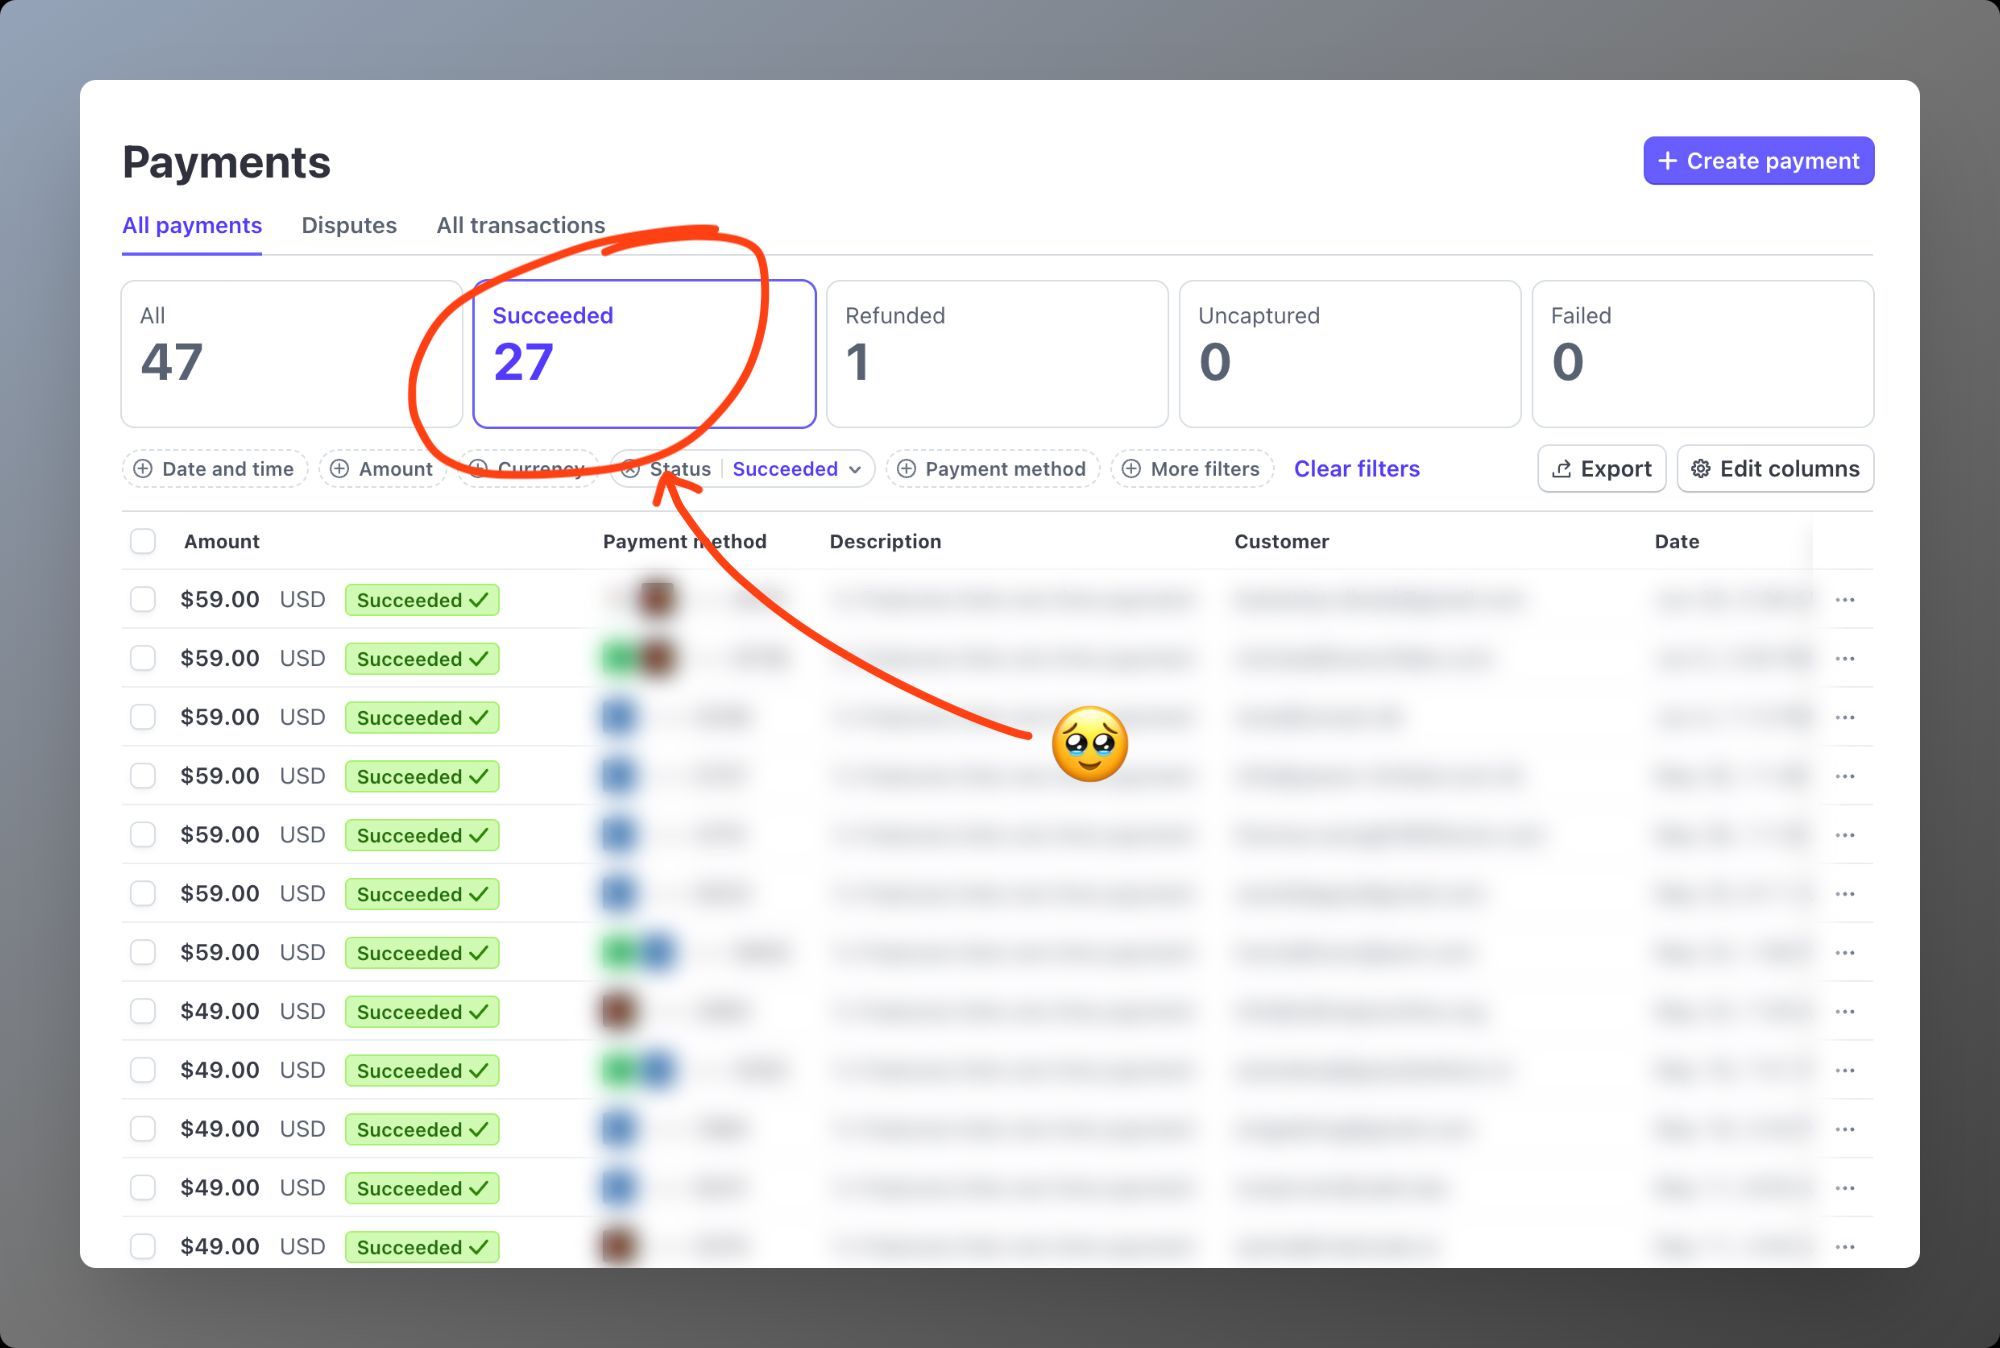Click the Description column header
The width and height of the screenshot is (2000, 1348).
pyautogui.click(x=885, y=541)
